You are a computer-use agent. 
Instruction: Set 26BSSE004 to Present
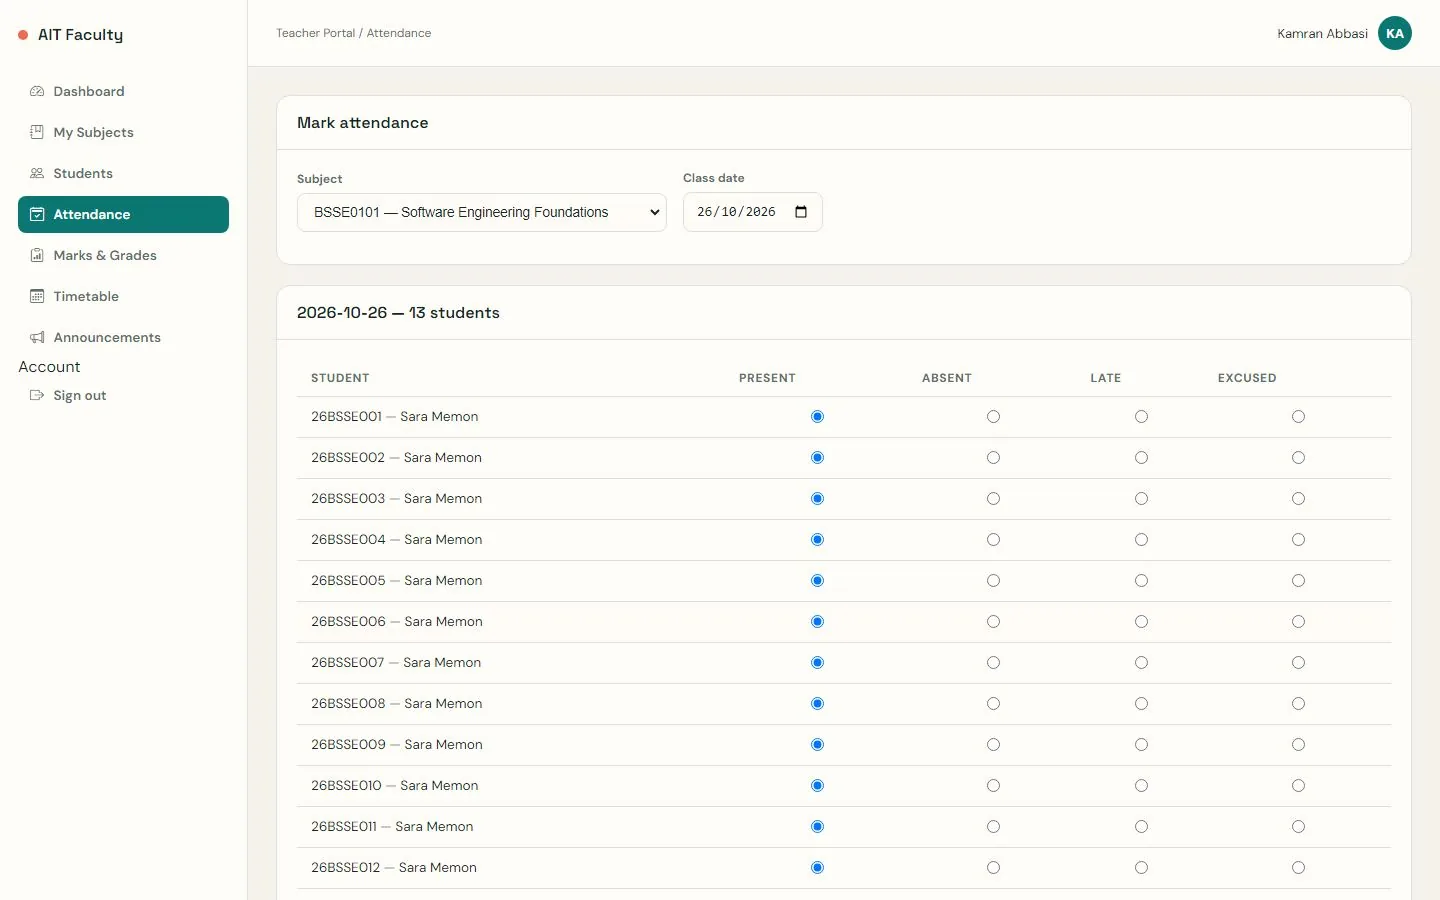817,540
